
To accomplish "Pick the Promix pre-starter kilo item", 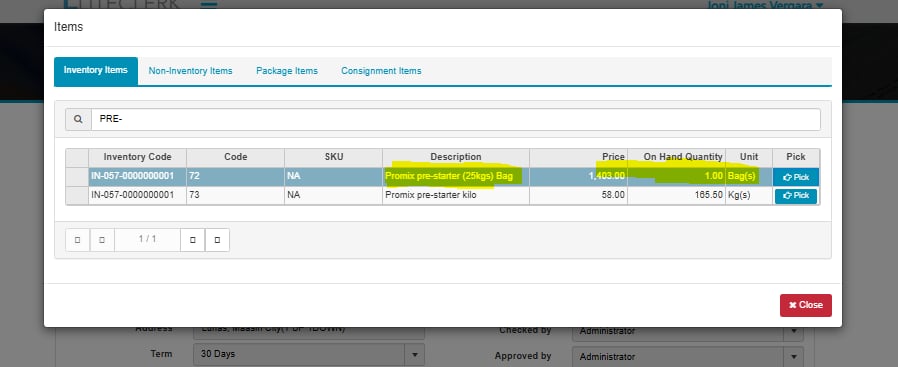I will pyautogui.click(x=795, y=196).
